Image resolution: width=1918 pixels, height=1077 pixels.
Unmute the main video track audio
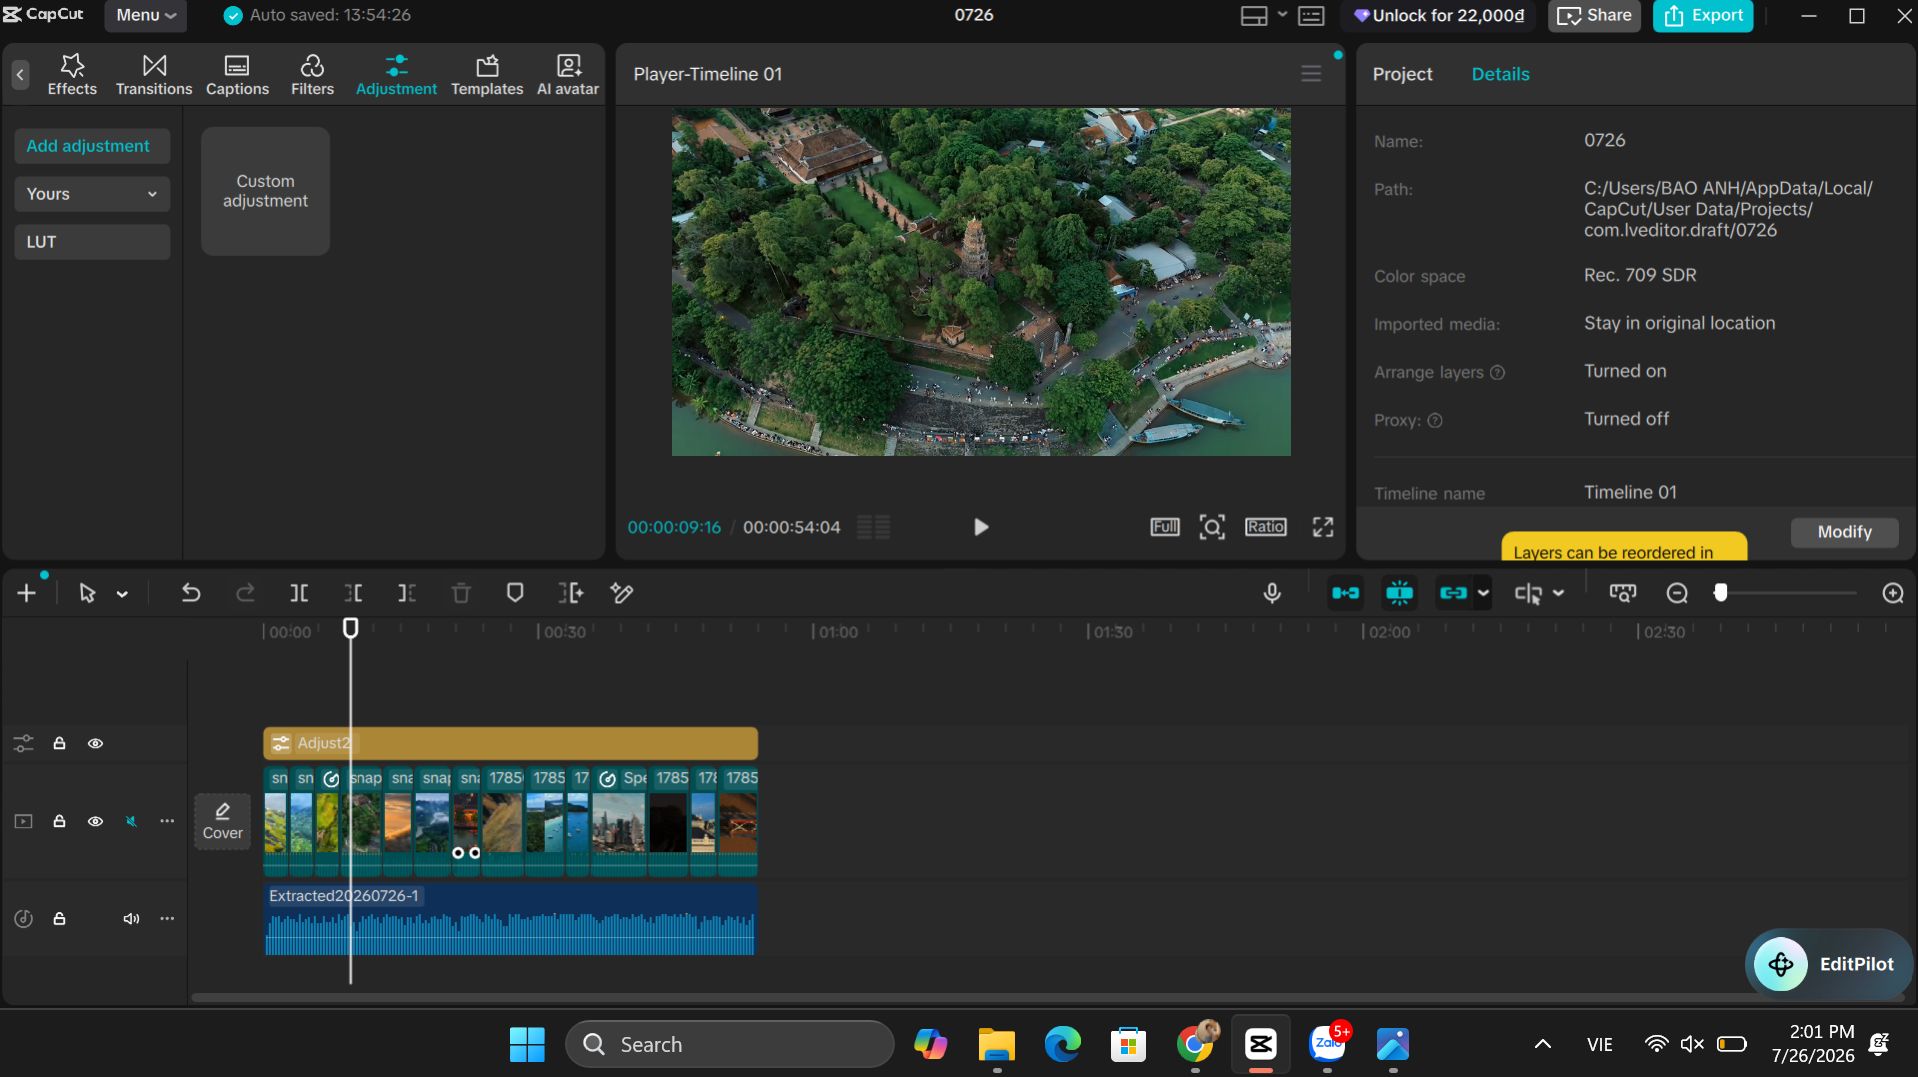click(131, 821)
